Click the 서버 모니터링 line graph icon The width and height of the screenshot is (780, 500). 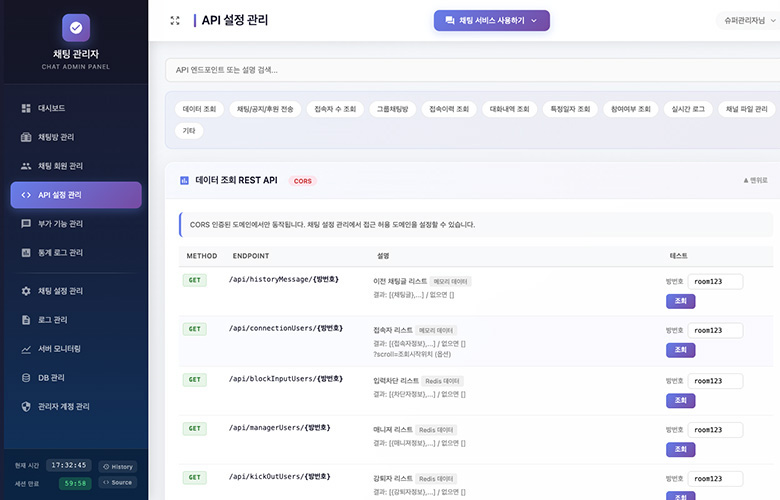[x=26, y=349]
